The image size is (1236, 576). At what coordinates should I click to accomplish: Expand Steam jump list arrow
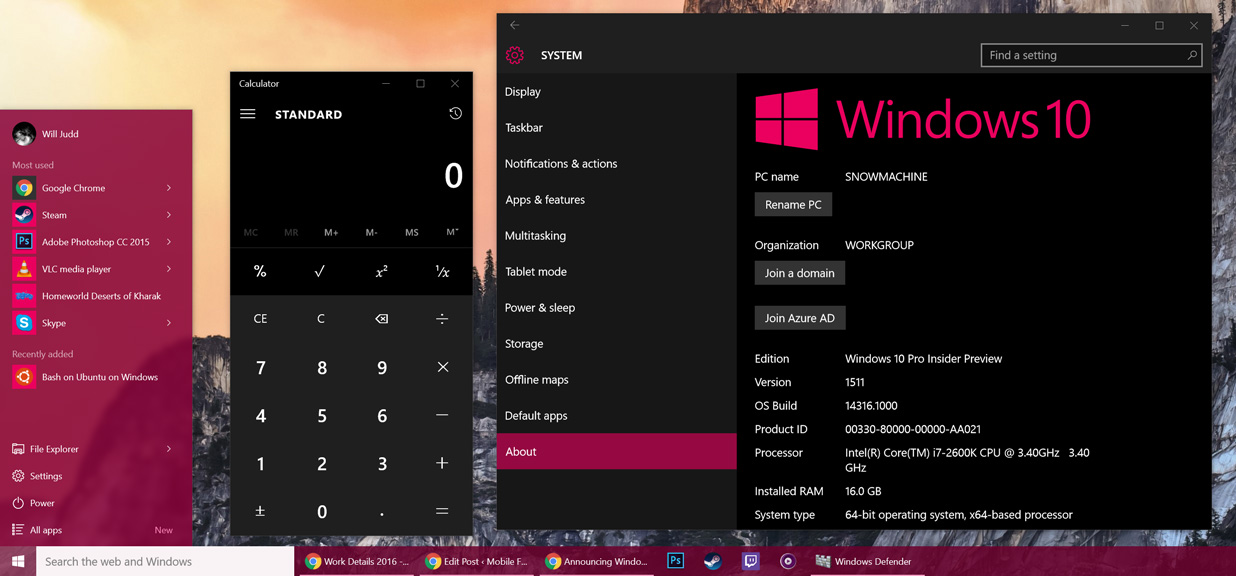169,215
